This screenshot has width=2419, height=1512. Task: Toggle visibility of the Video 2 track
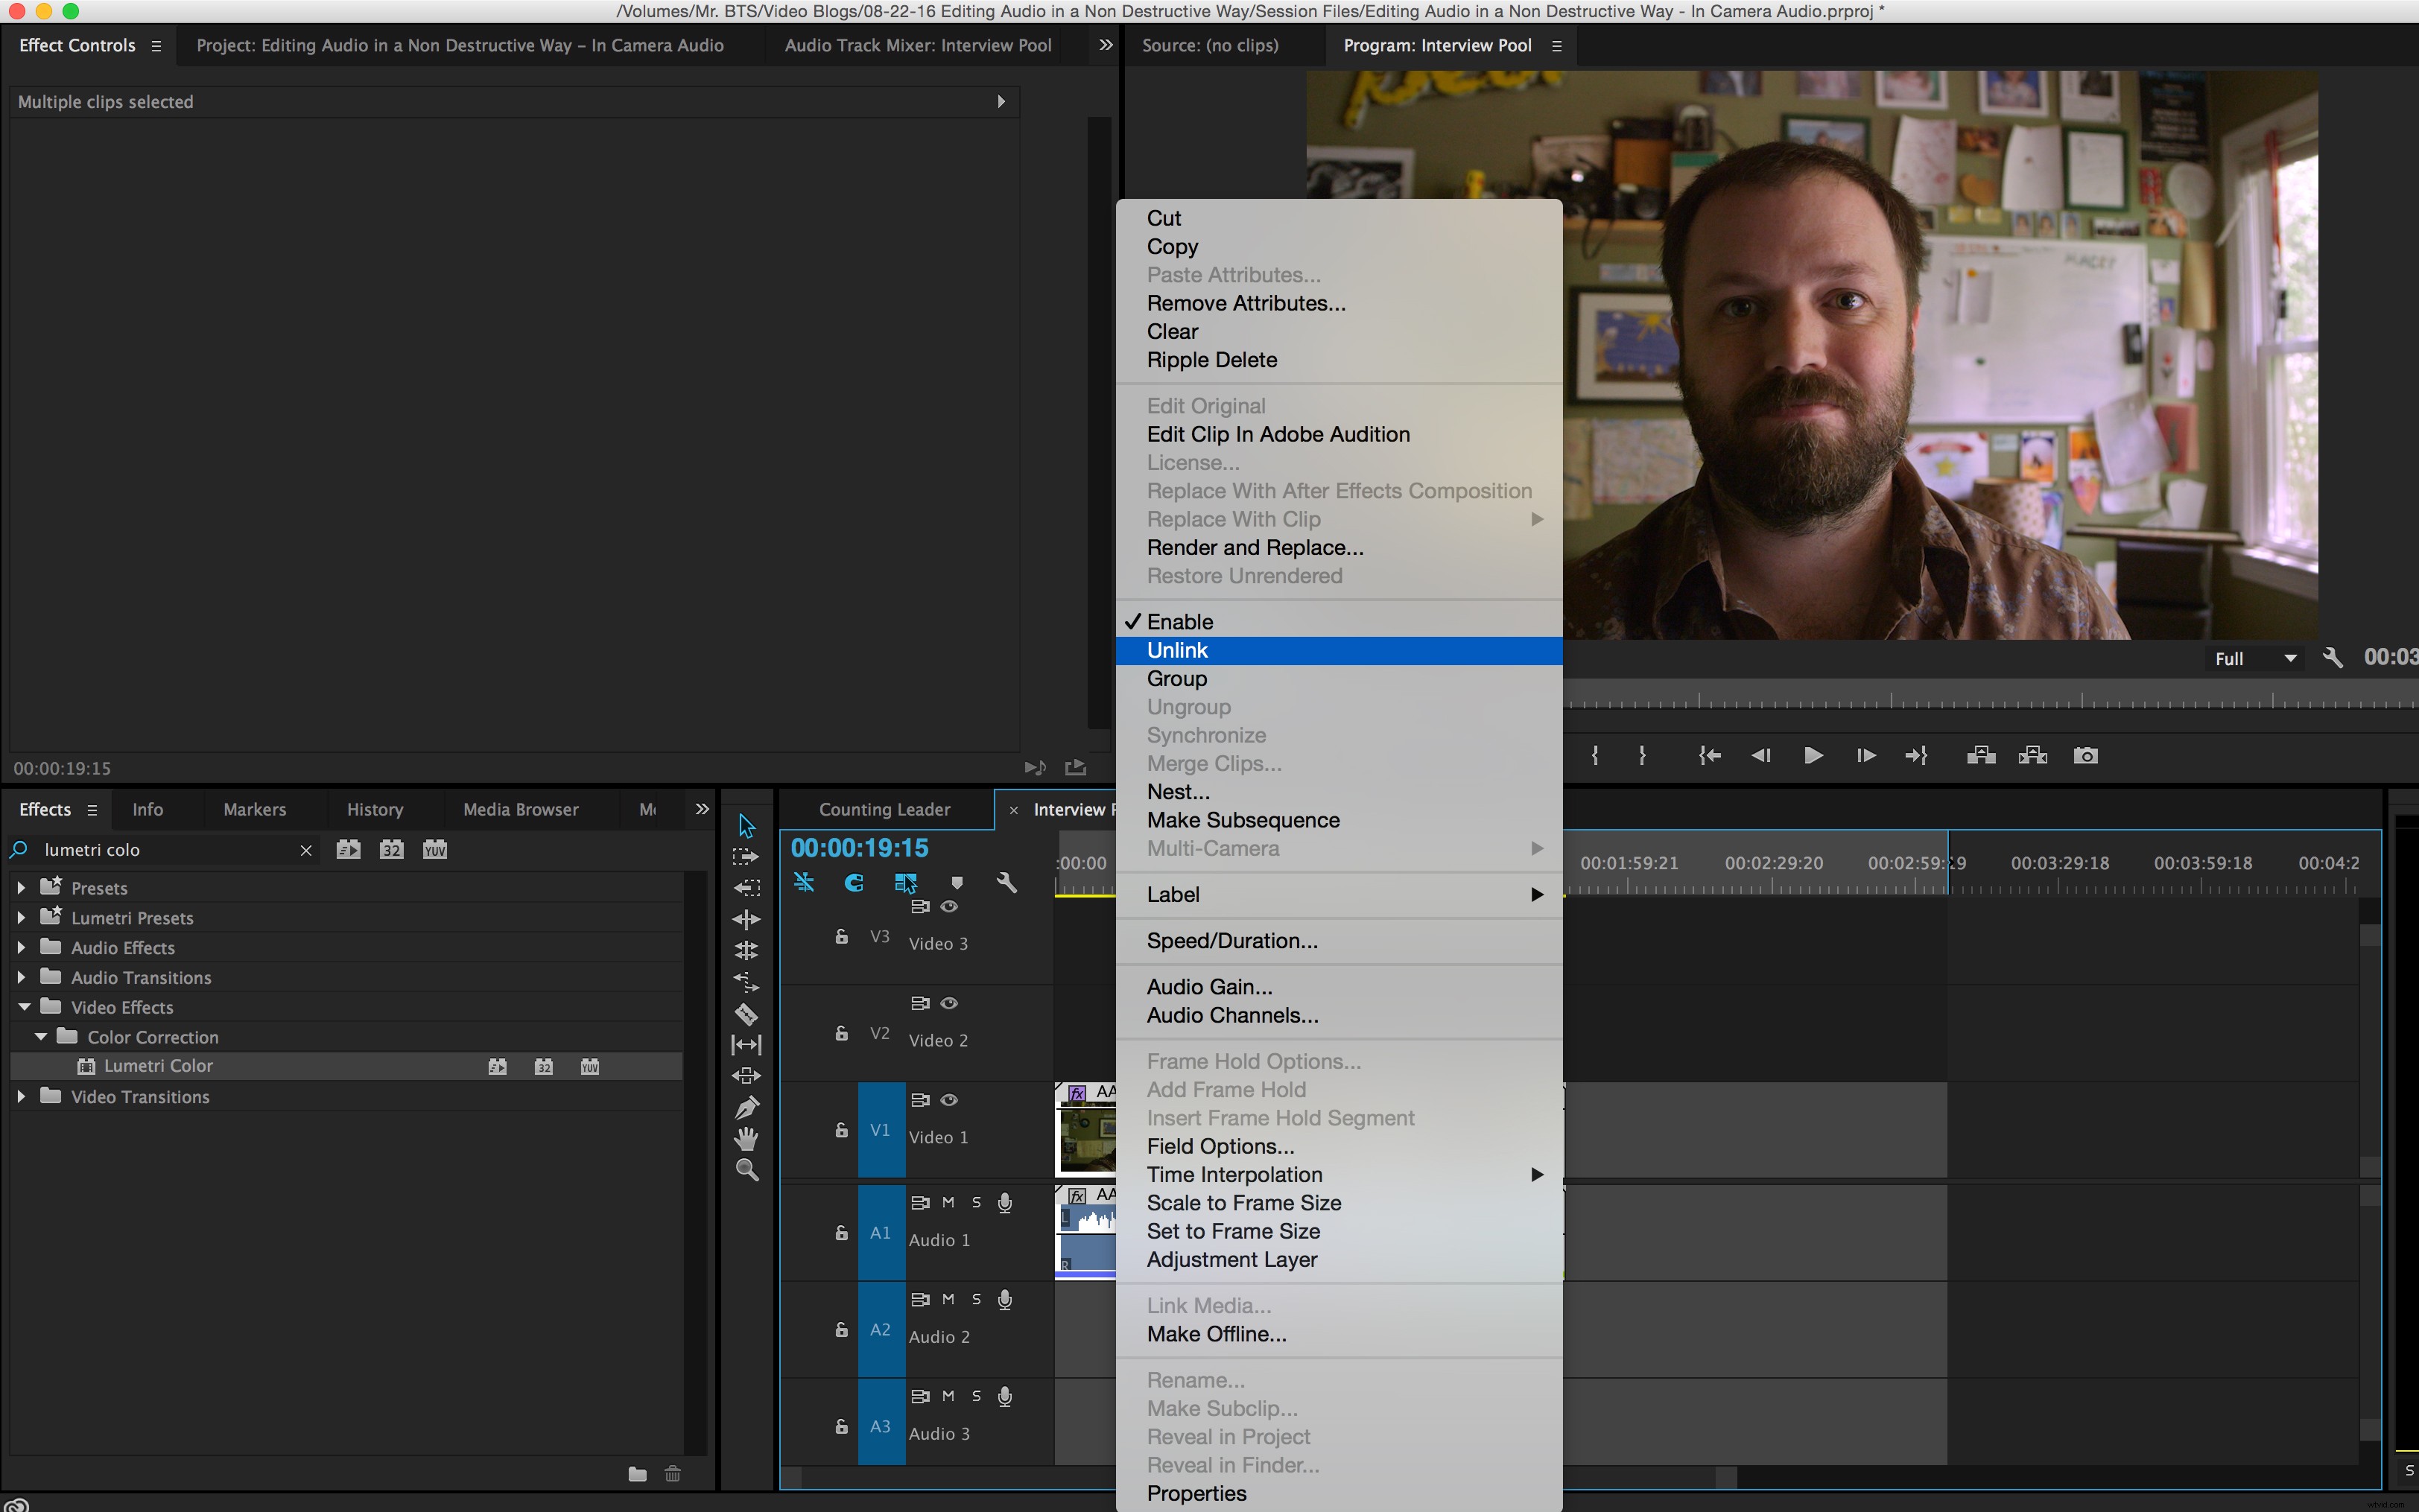tap(949, 1003)
